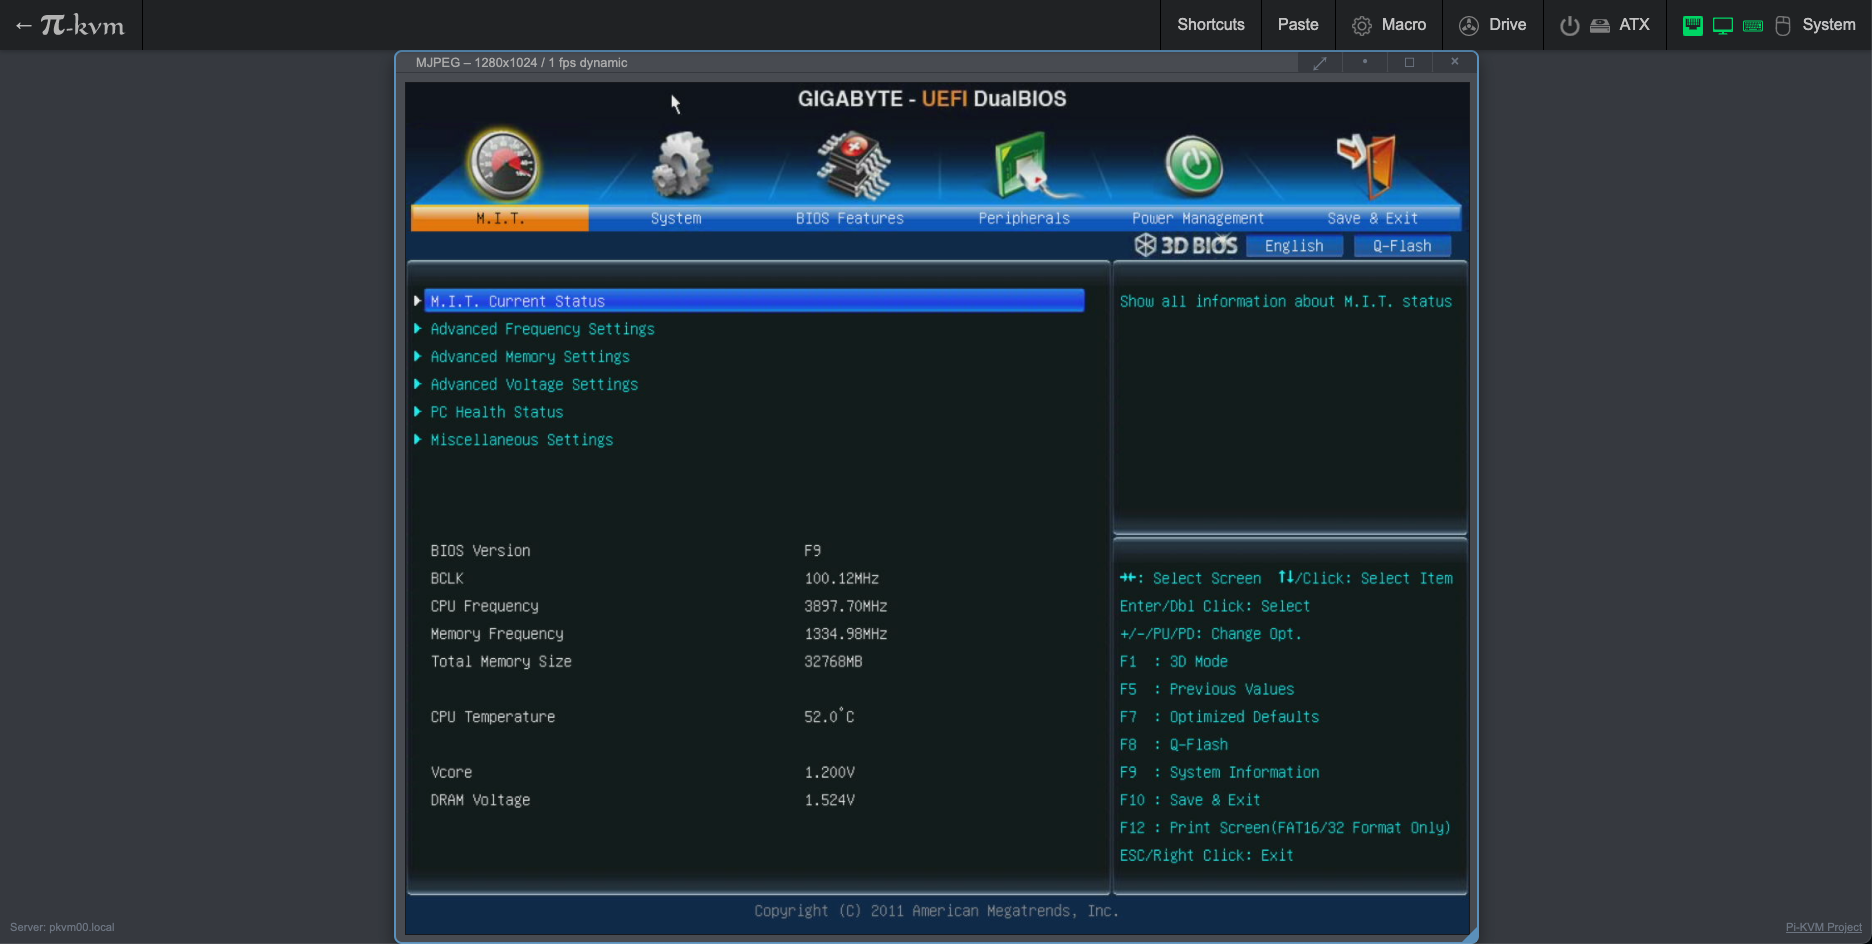Click the Vcore value 1.200V
Screen dimensions: 1872x944
point(829,773)
